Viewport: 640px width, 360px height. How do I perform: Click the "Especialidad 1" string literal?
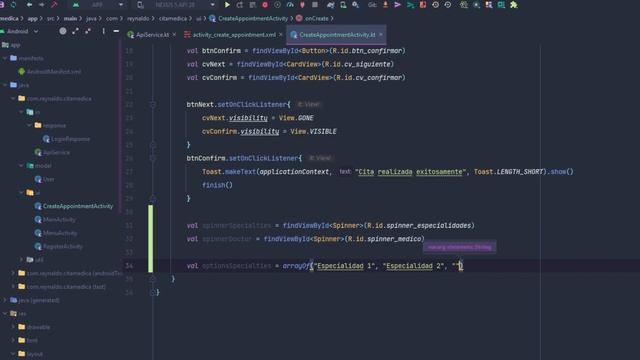[x=344, y=266]
